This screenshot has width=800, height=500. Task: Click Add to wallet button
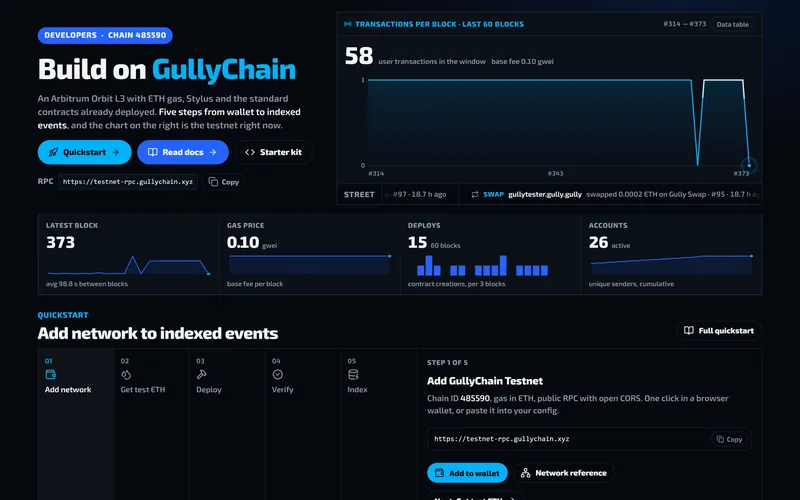pyautogui.click(x=467, y=473)
